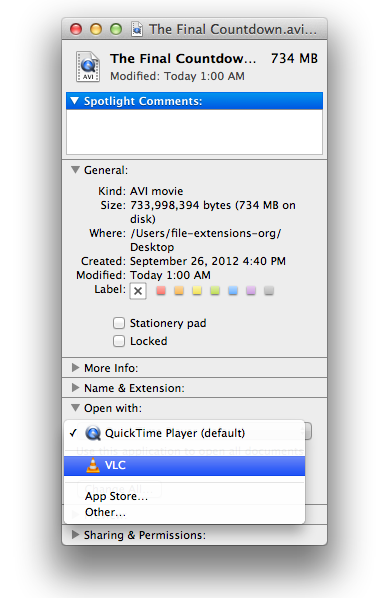Apply the gray label color
Image resolution: width=384 pixels, height=598 pixels.
[x=269, y=291]
